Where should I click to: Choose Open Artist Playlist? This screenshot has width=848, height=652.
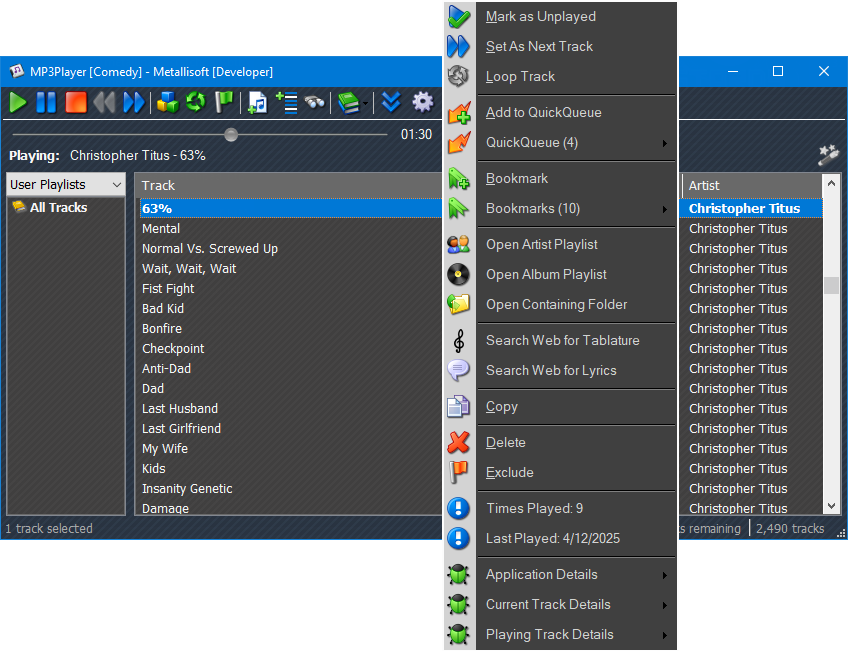[541, 245]
